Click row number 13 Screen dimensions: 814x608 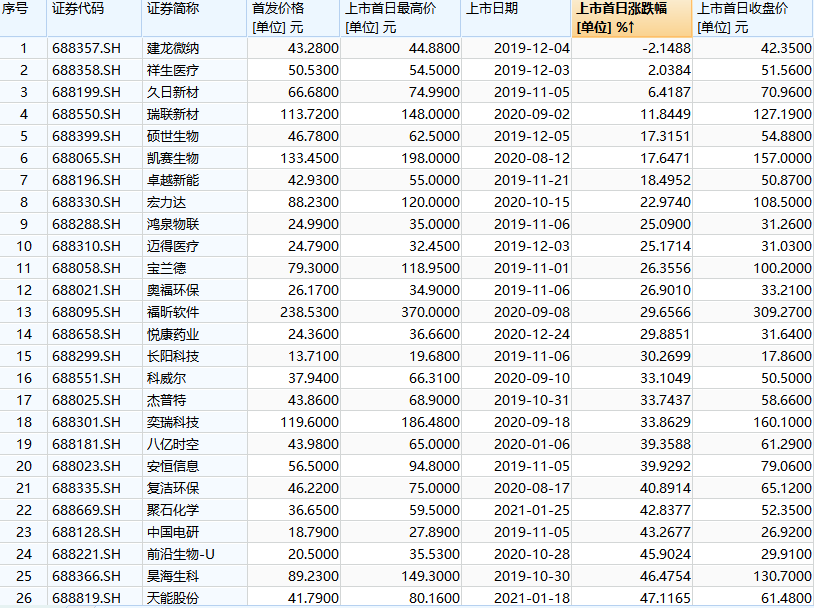pos(24,312)
